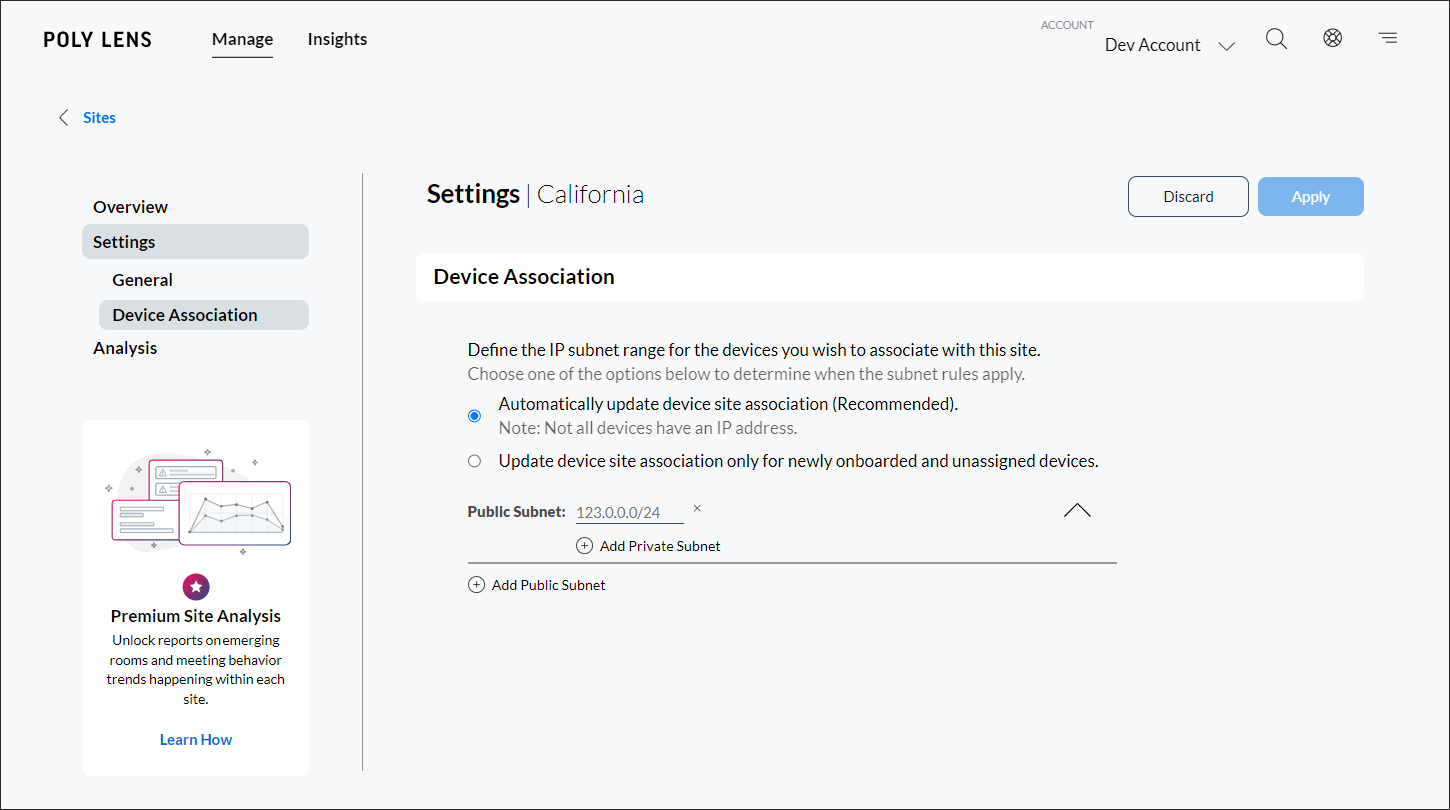Collapse the public subnet section chevron
The image size is (1450, 810).
1077,511
